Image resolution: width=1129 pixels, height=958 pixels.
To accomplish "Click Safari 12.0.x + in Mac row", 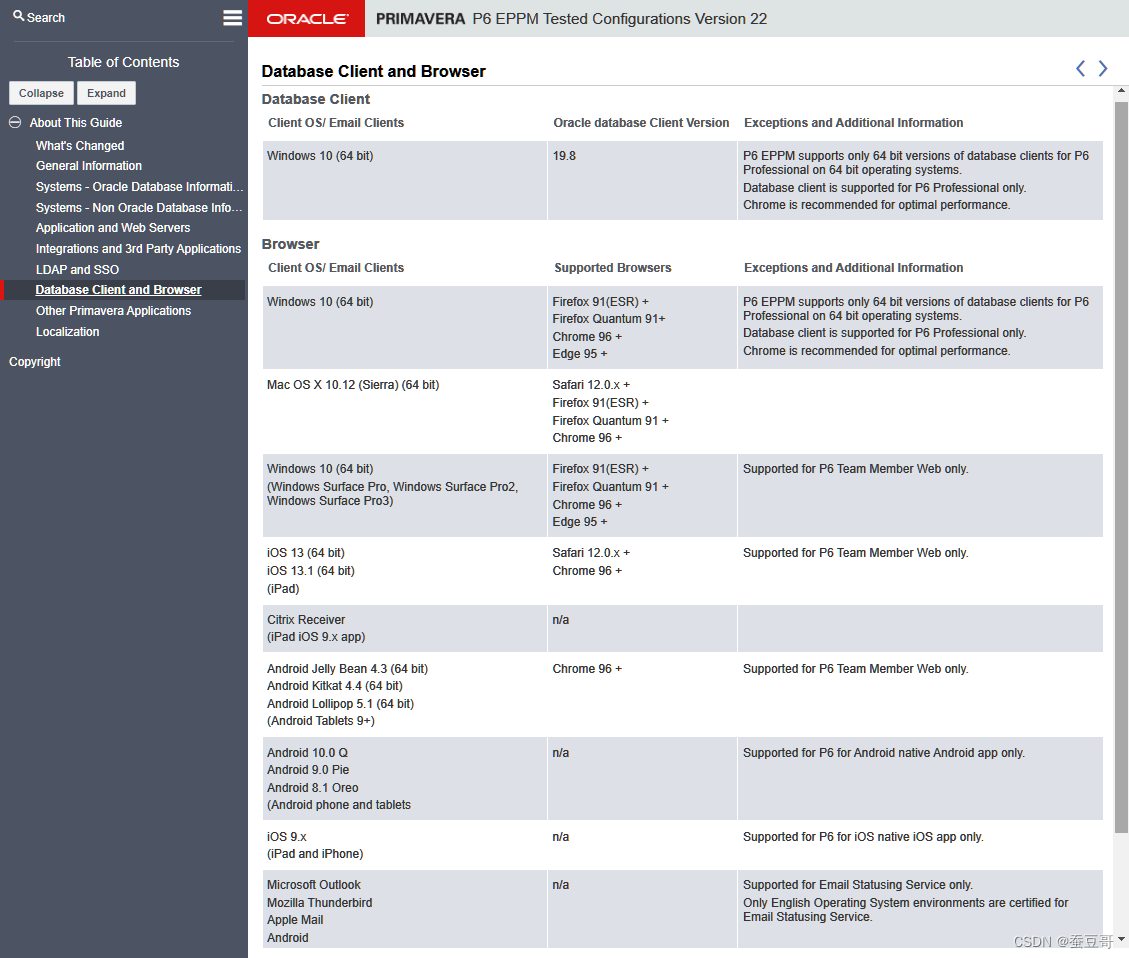I will pos(590,384).
